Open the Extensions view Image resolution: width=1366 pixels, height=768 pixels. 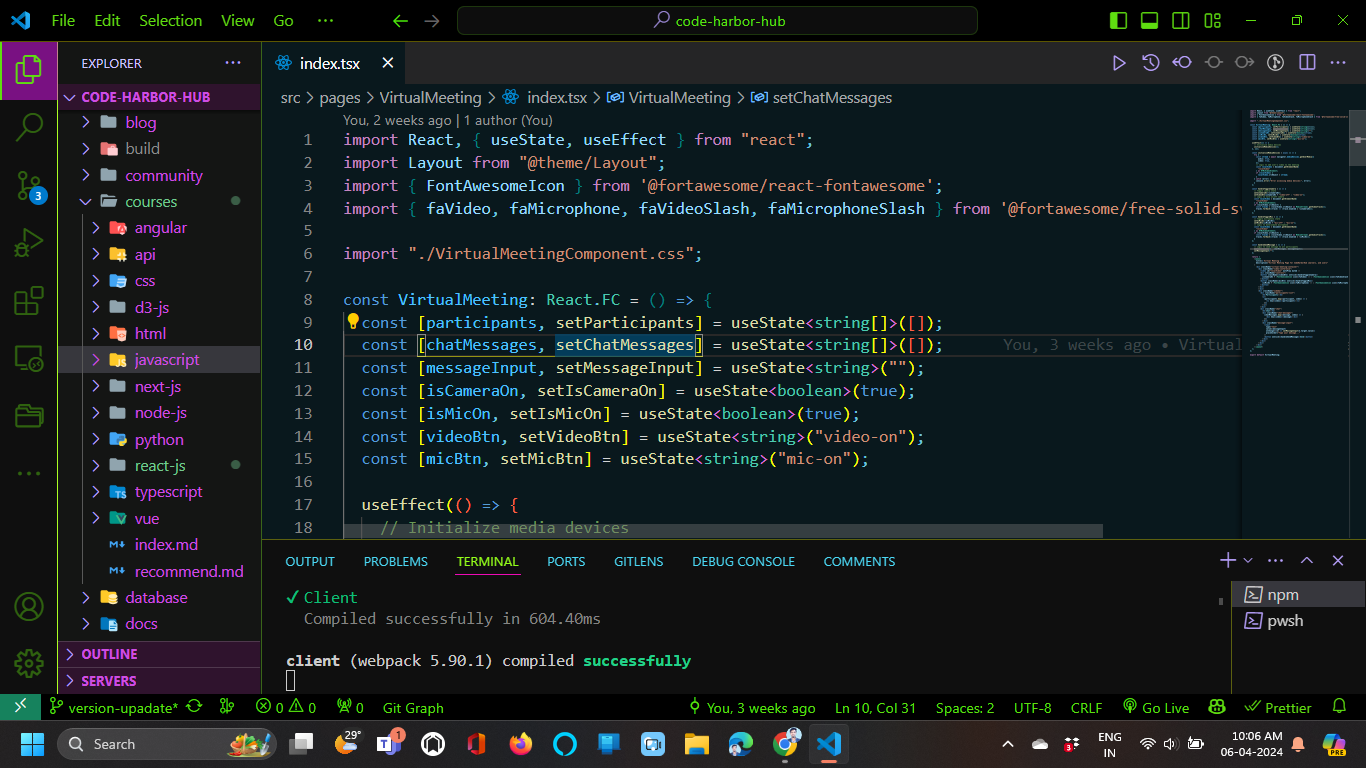(29, 301)
